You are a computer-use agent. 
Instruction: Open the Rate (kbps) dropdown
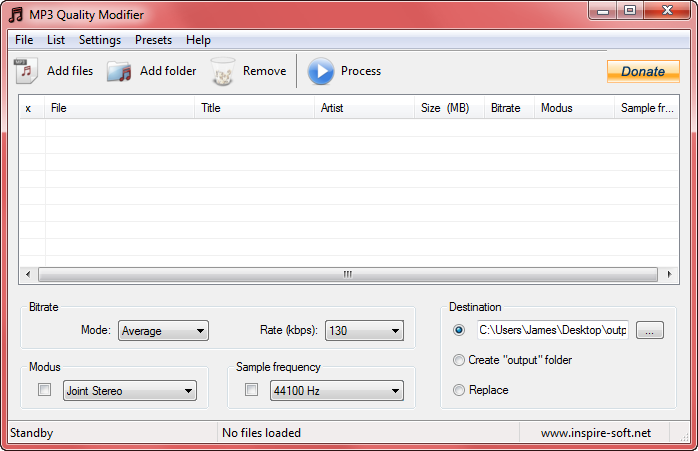tap(364, 331)
